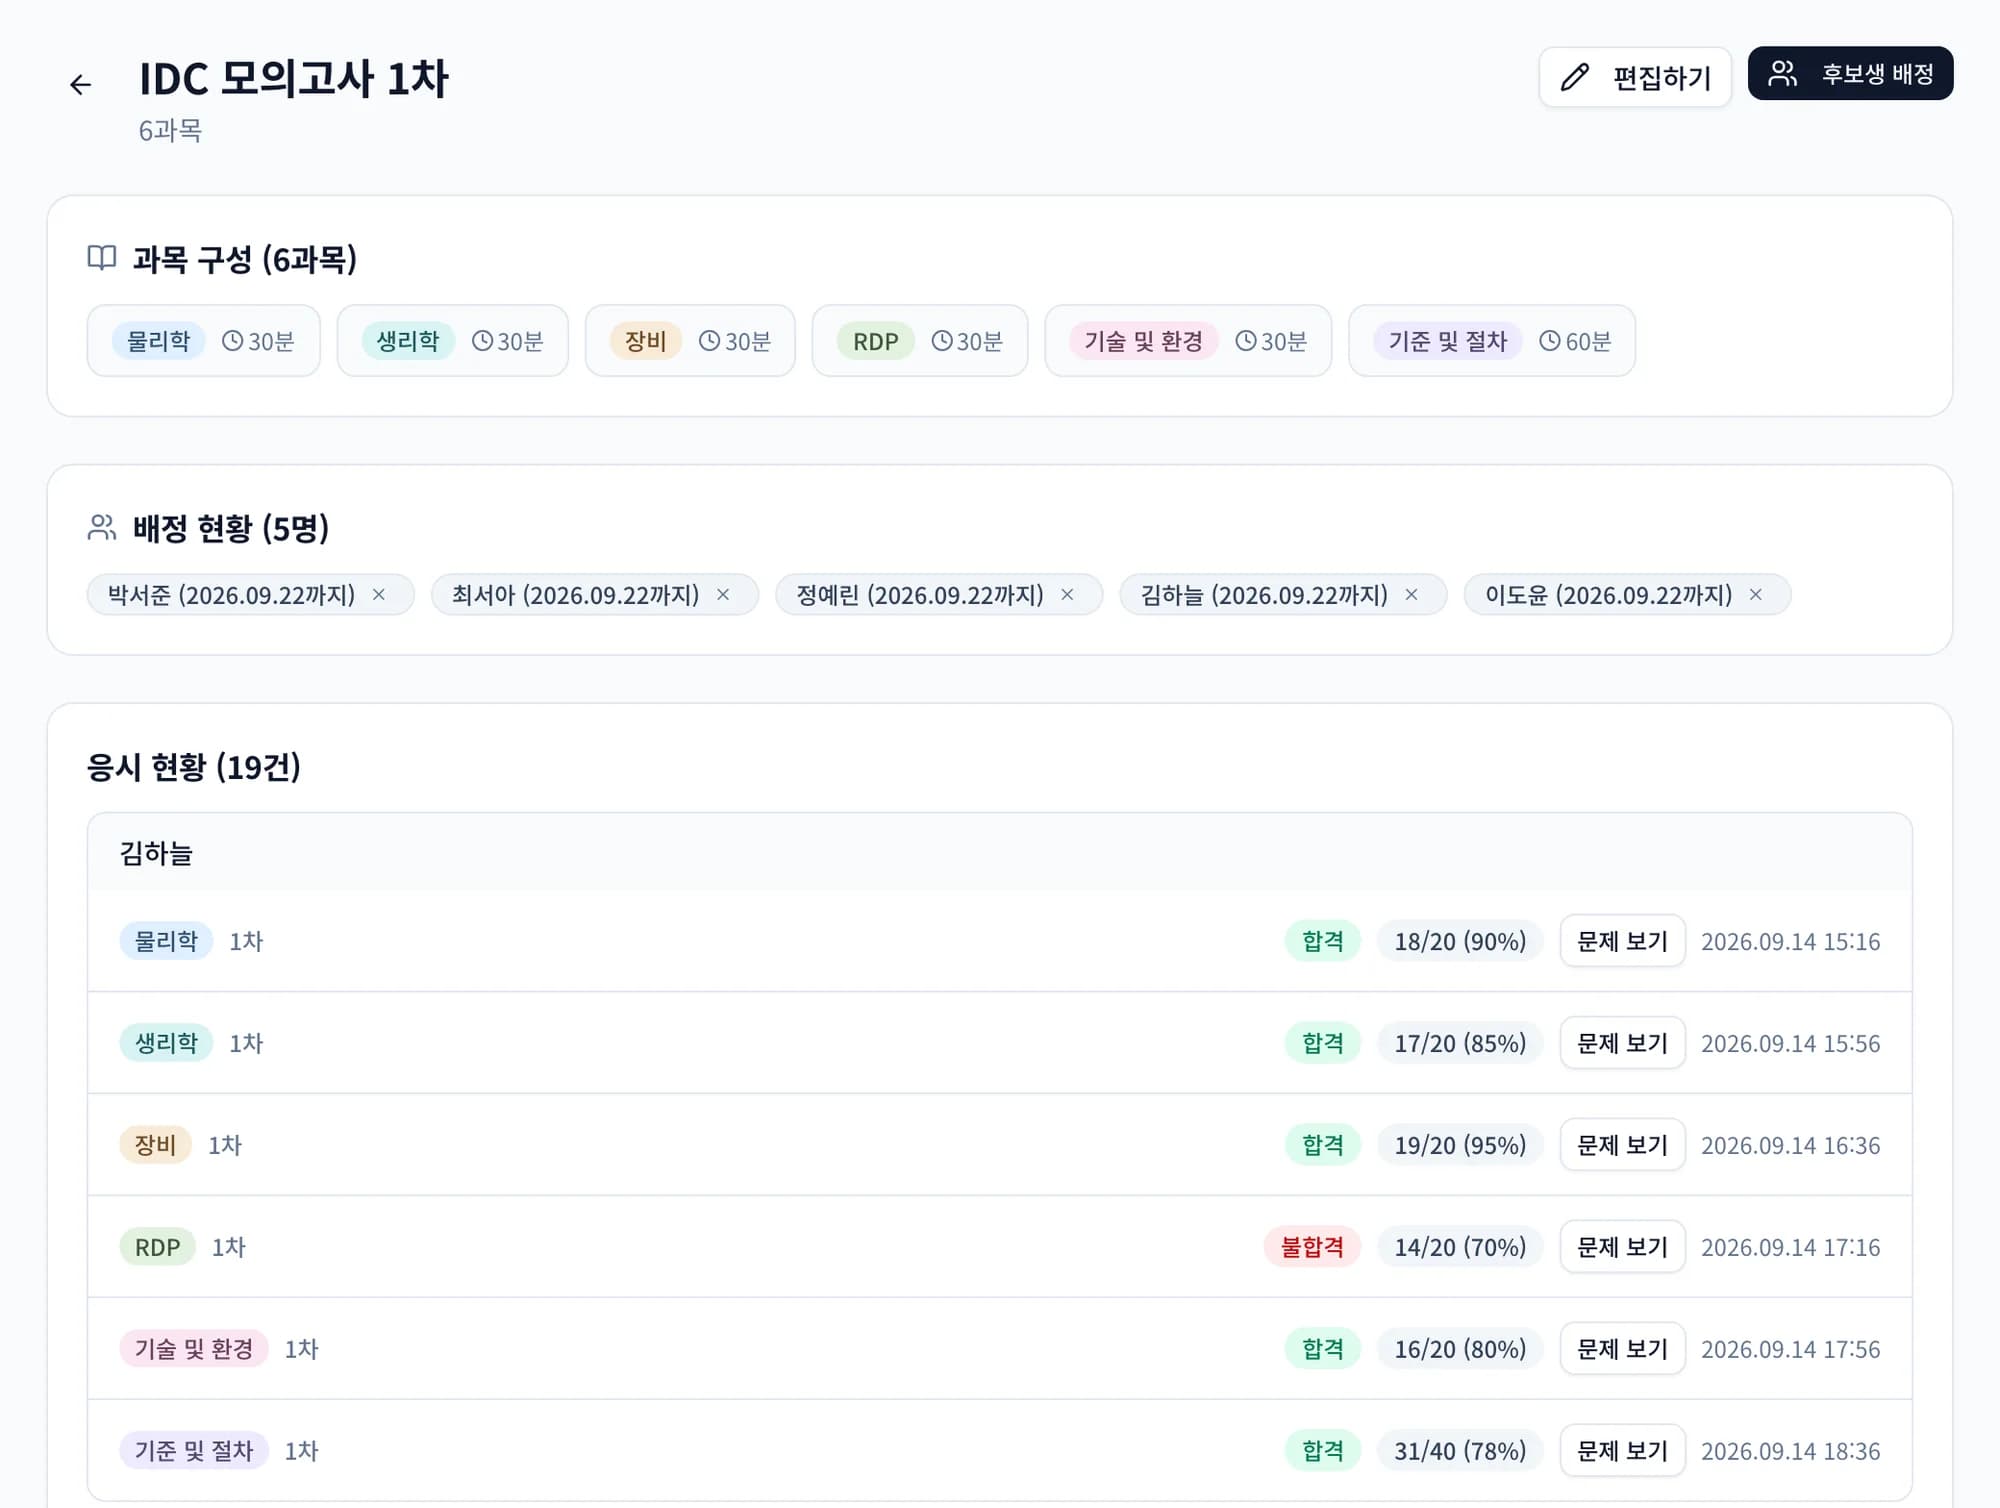This screenshot has height=1508, width=2000.
Task: Remove 김하늘 assignment with X icon
Action: 1411,595
